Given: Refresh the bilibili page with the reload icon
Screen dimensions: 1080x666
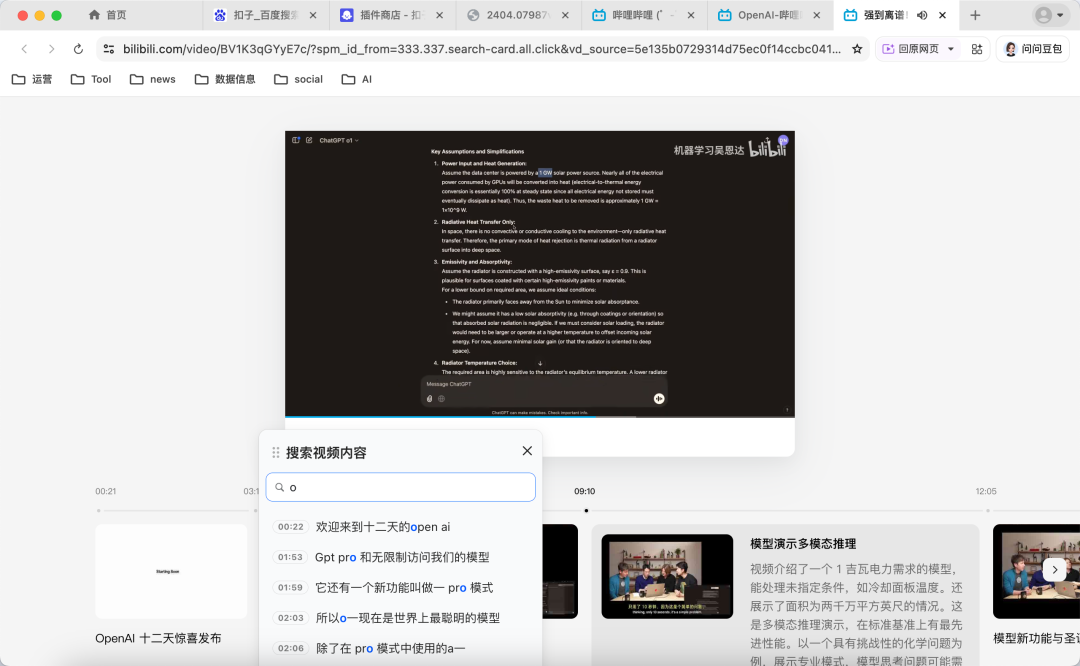Looking at the screenshot, I should coord(78,47).
